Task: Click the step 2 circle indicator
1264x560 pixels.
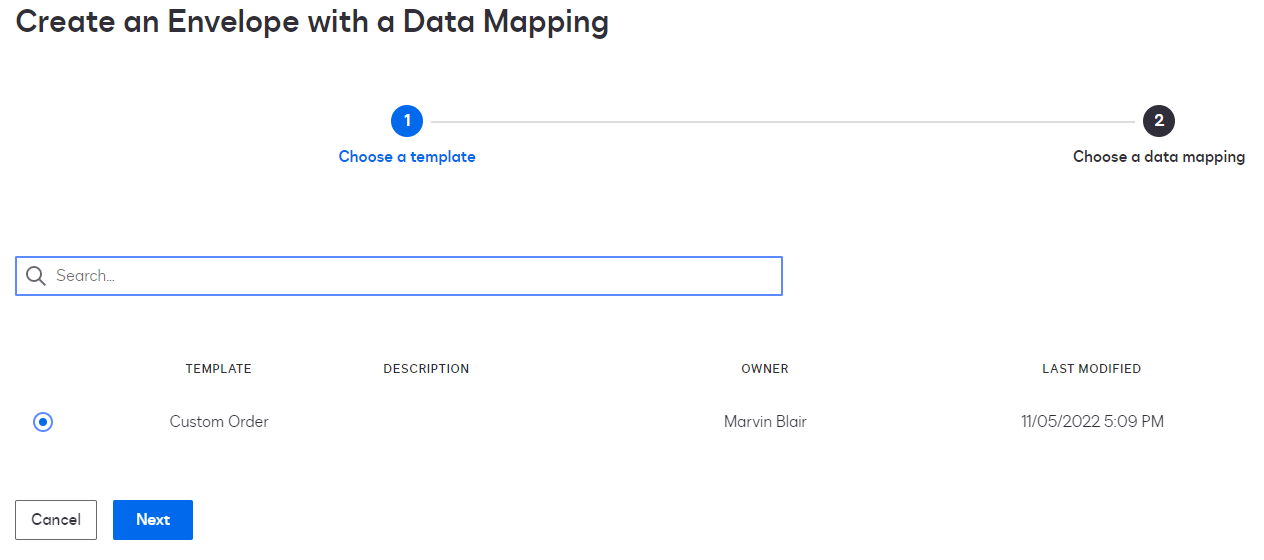Action: pos(1159,121)
